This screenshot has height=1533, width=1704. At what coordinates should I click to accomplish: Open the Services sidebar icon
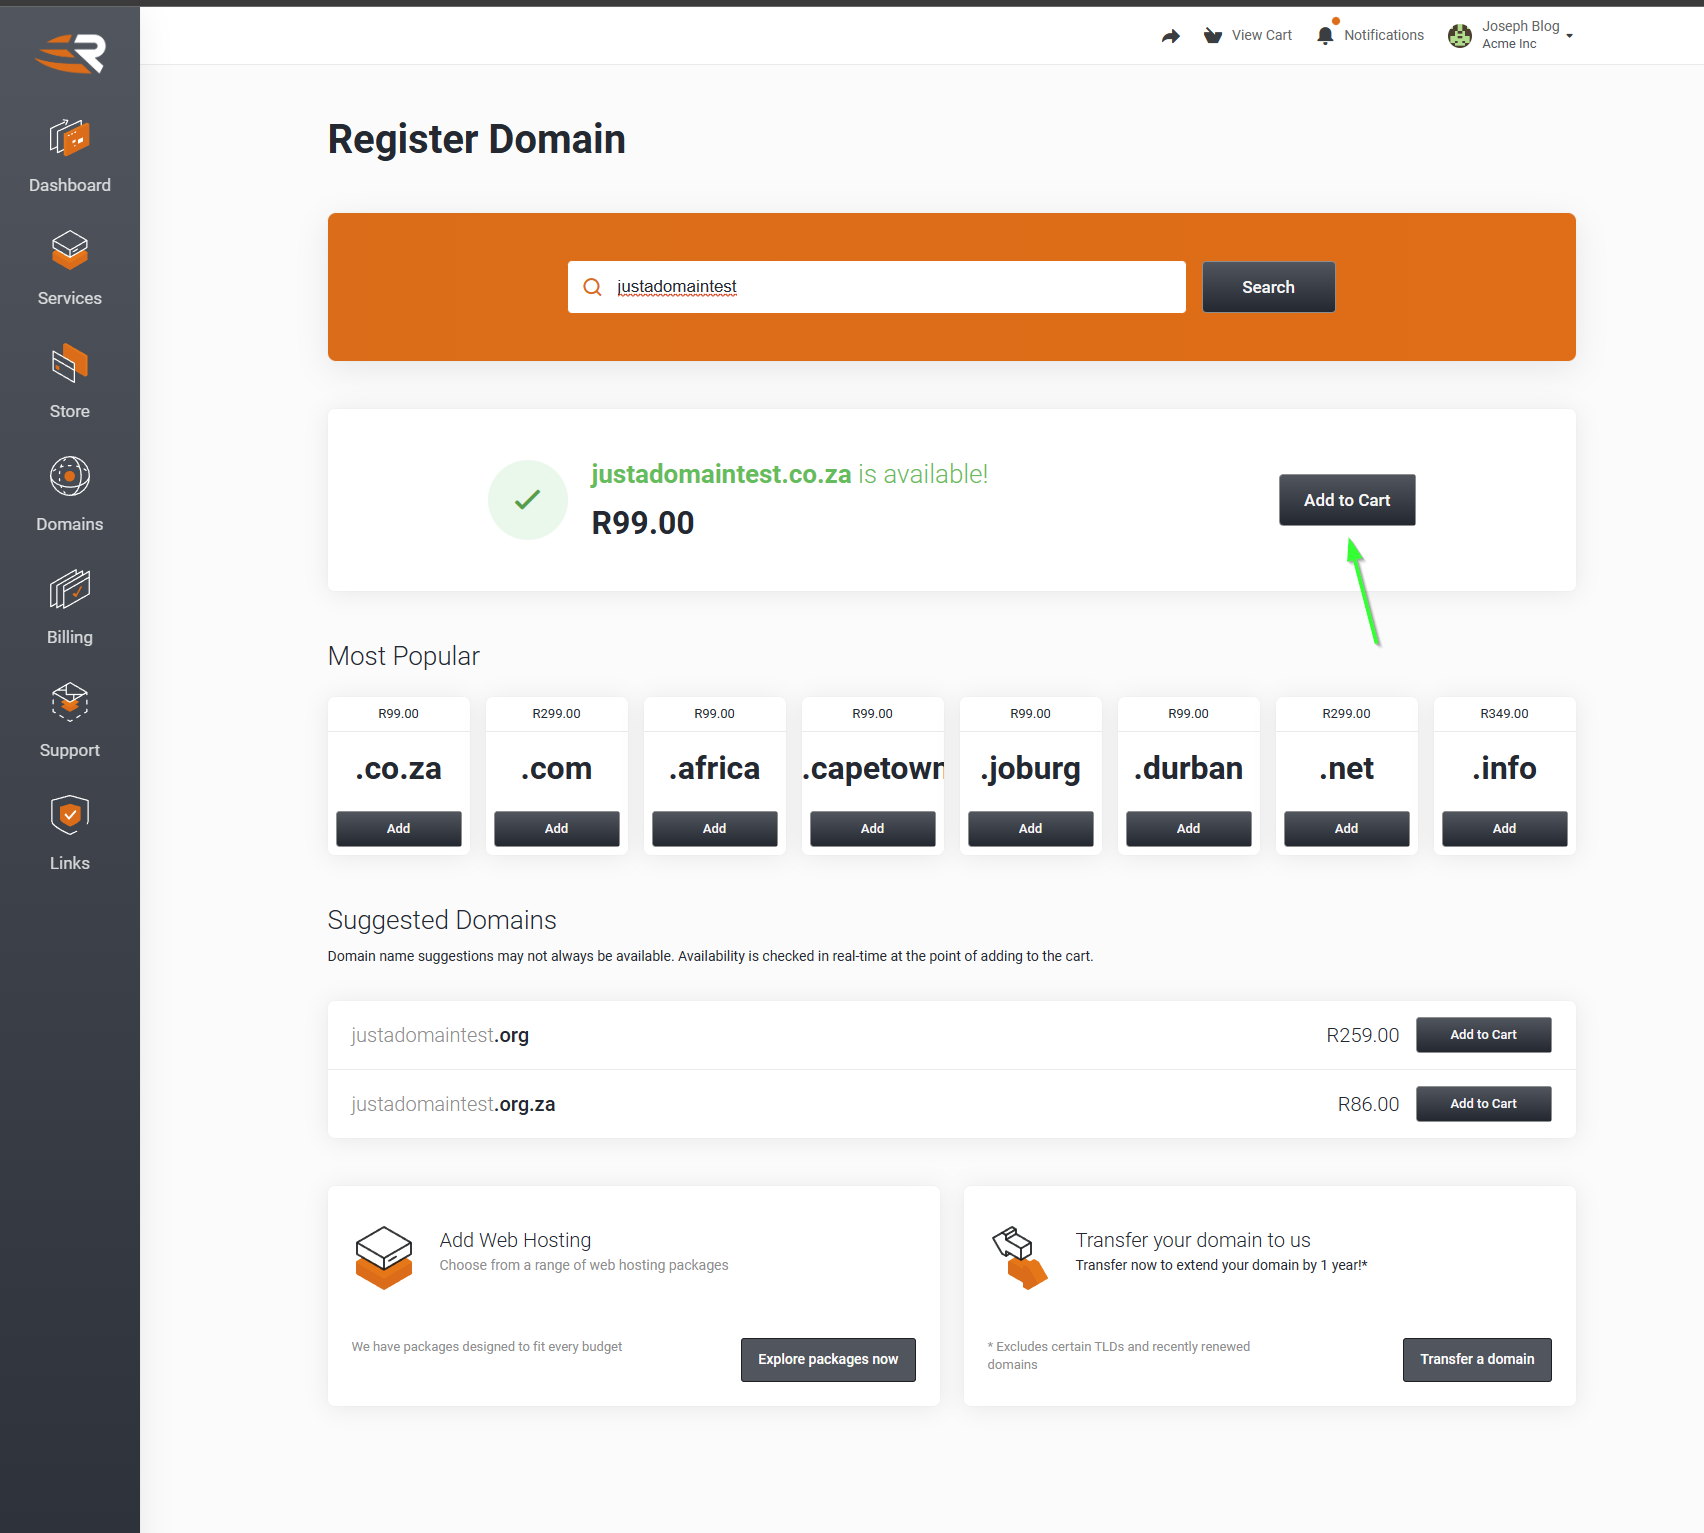69,251
